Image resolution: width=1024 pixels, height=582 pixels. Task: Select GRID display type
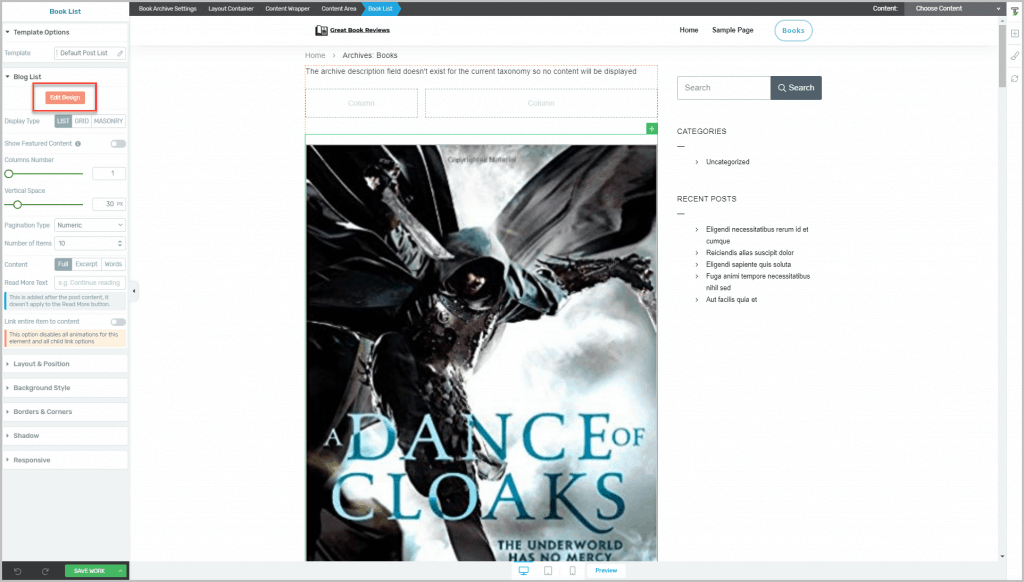(81, 121)
